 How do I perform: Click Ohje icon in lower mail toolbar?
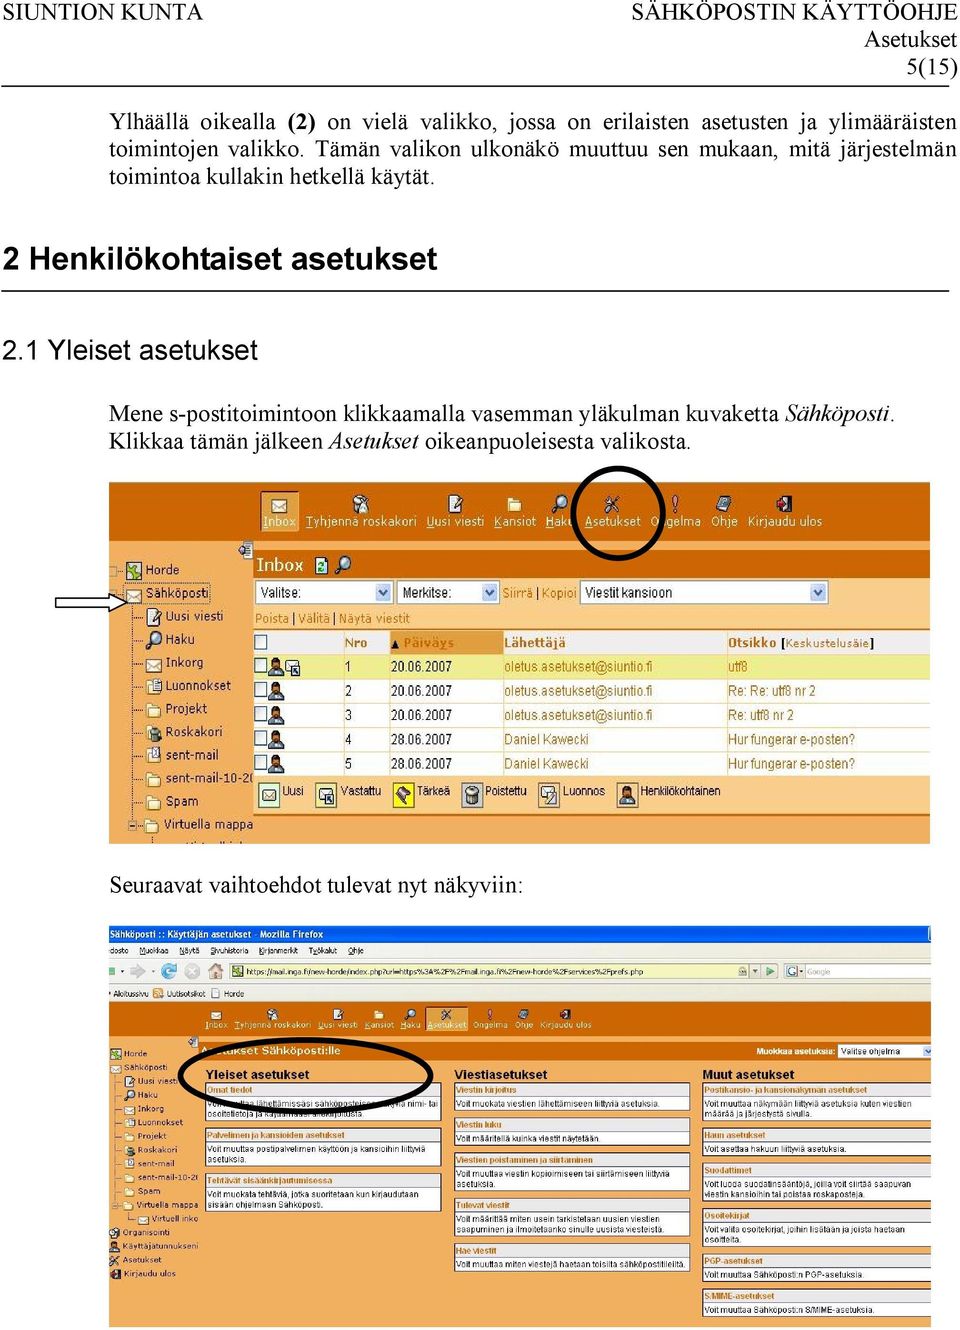coord(524,1014)
